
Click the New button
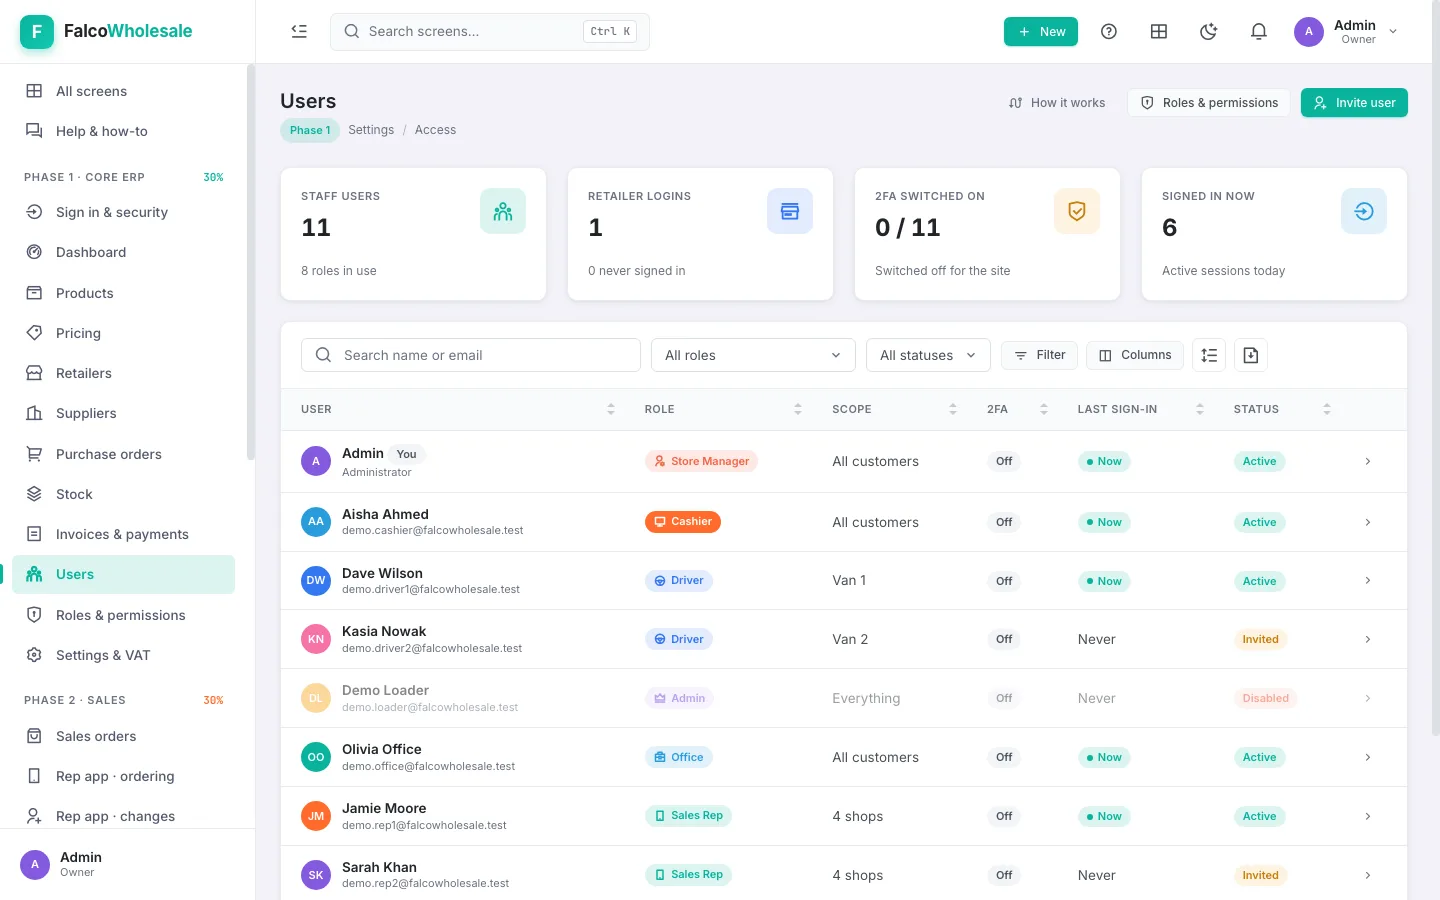click(1041, 32)
